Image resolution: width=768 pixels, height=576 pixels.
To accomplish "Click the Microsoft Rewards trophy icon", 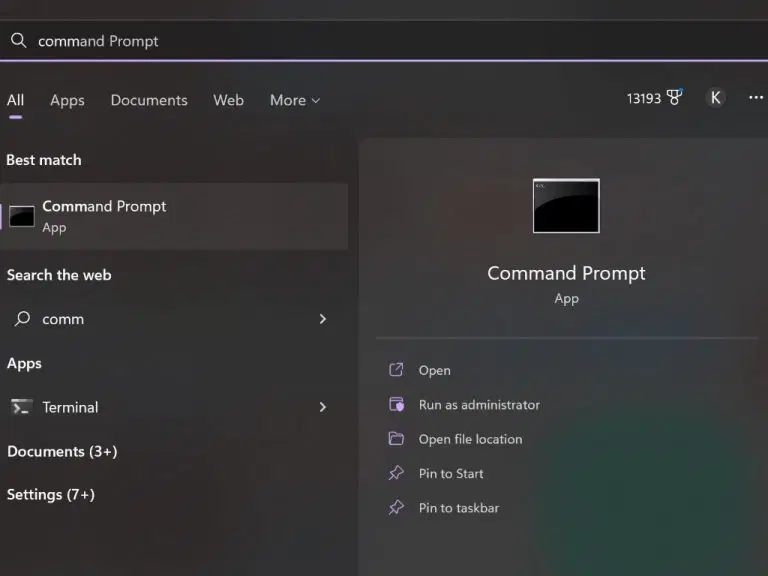I will point(674,97).
